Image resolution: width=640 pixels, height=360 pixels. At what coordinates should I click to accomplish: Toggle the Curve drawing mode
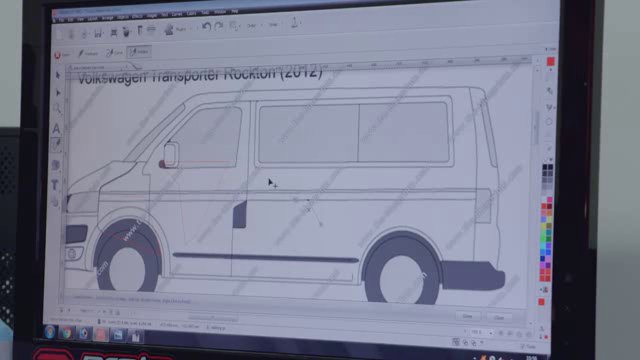tap(114, 53)
